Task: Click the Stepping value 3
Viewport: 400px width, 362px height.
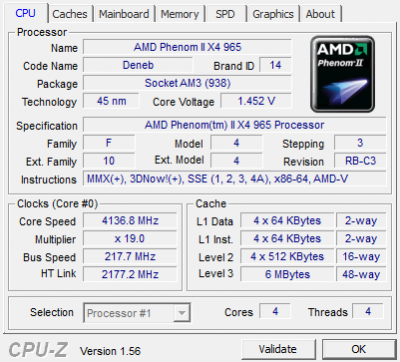Action: [x=360, y=143]
